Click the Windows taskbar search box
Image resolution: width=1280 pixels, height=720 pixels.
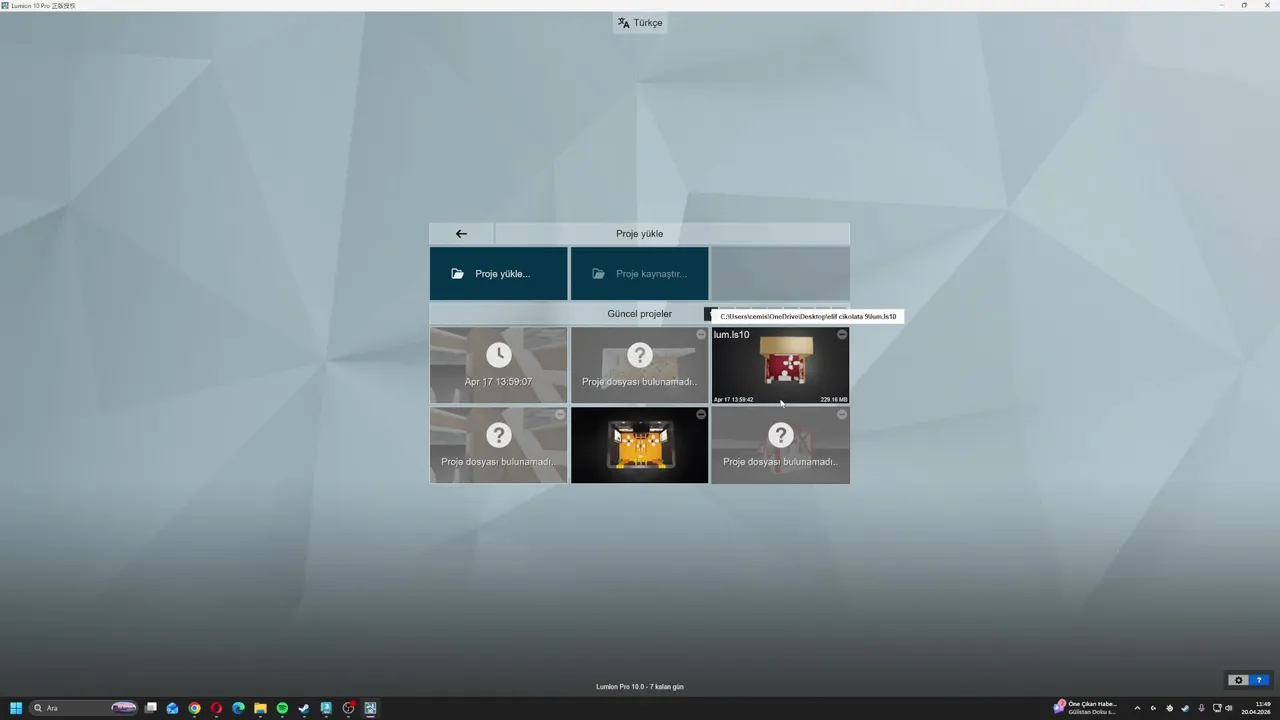(x=84, y=708)
